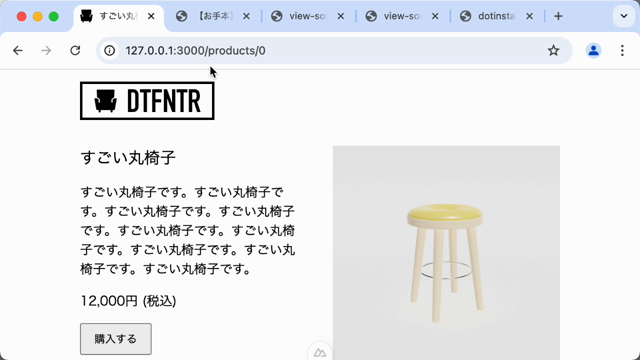Screen dimensions: 640x360
Task: Click the すごい丸椅子 product heading
Action: tap(128, 158)
